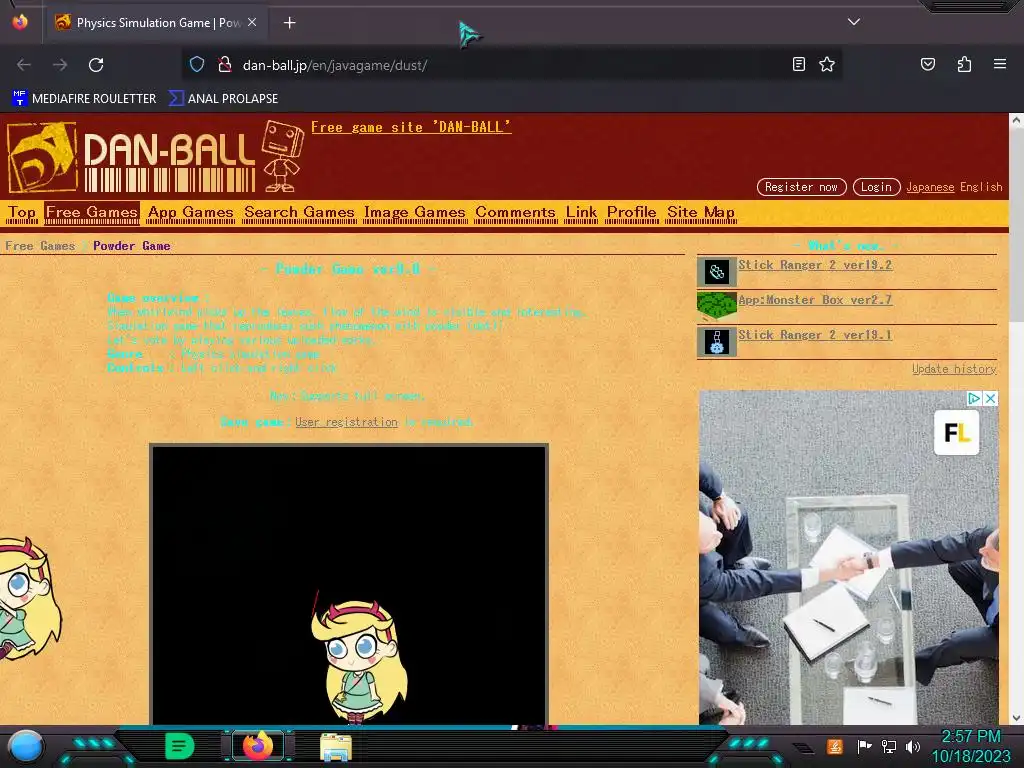Click the site security padlock icon
Image resolution: width=1024 pixels, height=768 pixels.
pyautogui.click(x=225, y=65)
